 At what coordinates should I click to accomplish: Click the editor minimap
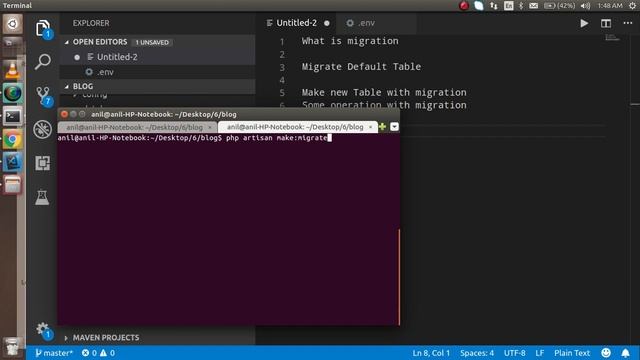pyautogui.click(x=612, y=38)
